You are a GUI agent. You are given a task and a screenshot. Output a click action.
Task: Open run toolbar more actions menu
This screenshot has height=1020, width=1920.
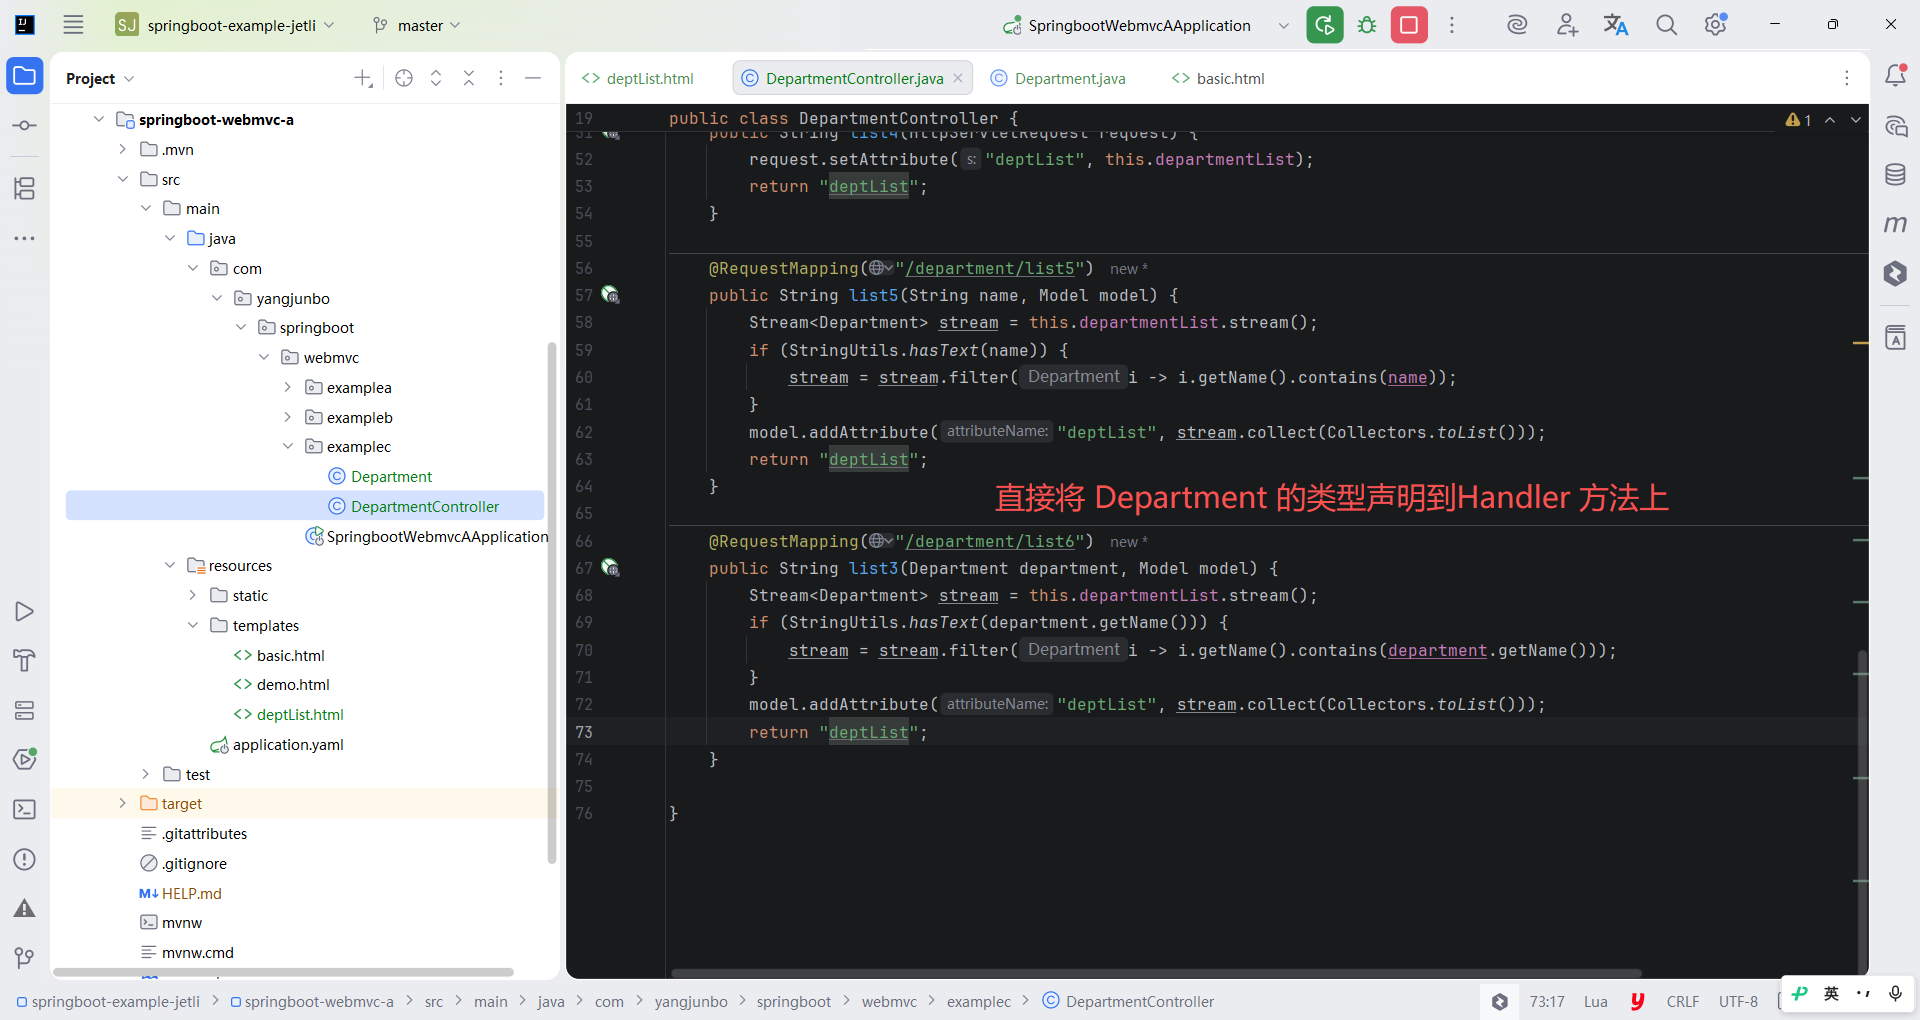pyautogui.click(x=1452, y=25)
